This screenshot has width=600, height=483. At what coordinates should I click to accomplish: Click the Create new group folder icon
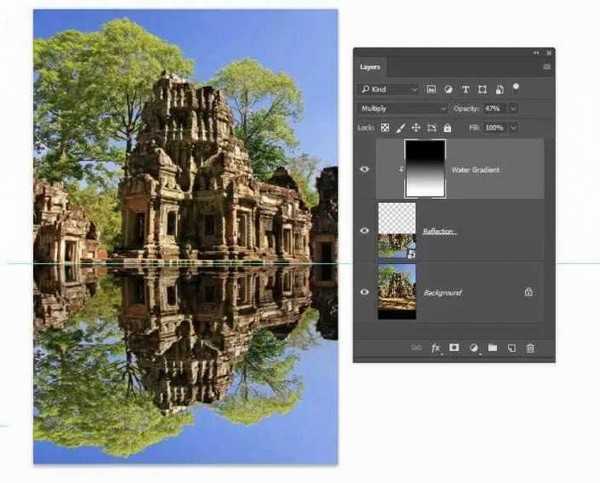[492, 348]
